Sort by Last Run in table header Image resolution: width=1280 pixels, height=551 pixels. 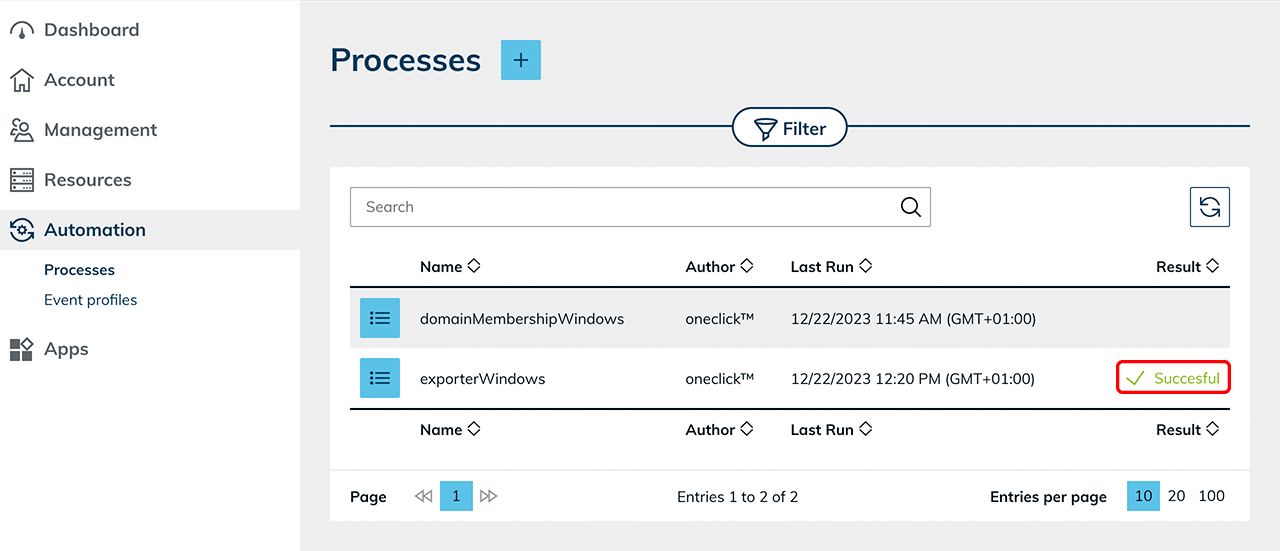point(830,267)
